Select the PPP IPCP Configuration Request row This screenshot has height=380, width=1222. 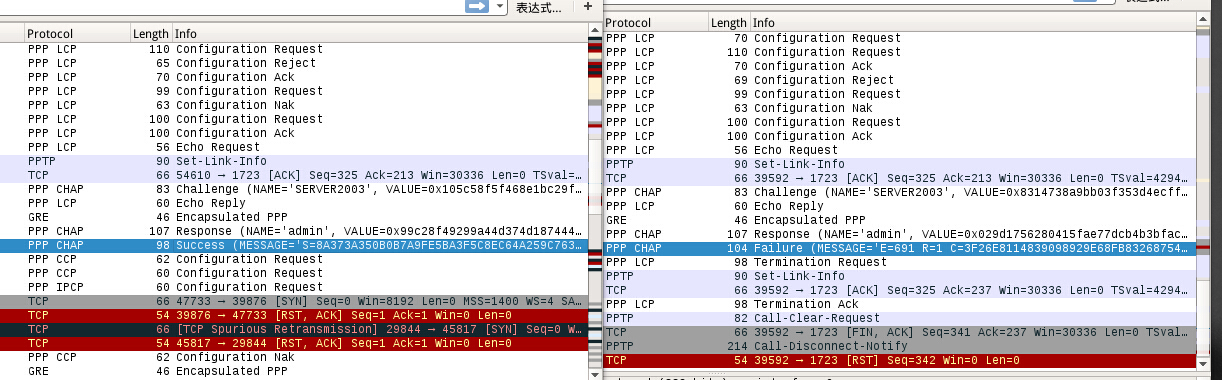pos(294,287)
